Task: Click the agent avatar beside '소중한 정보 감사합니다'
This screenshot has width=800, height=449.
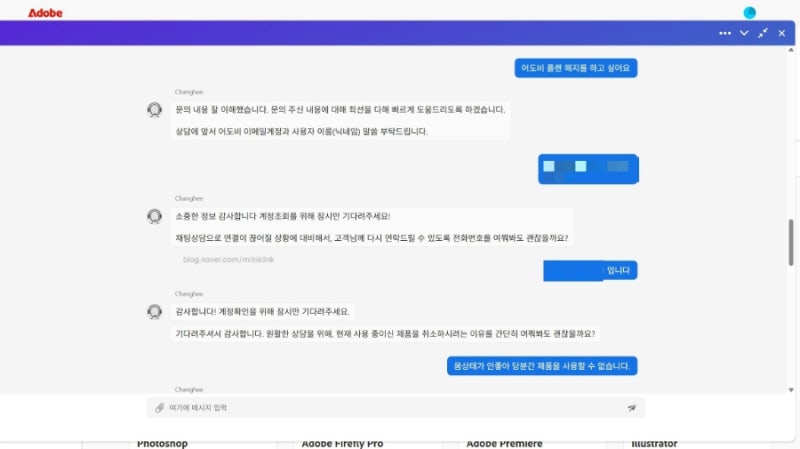Action: (155, 216)
